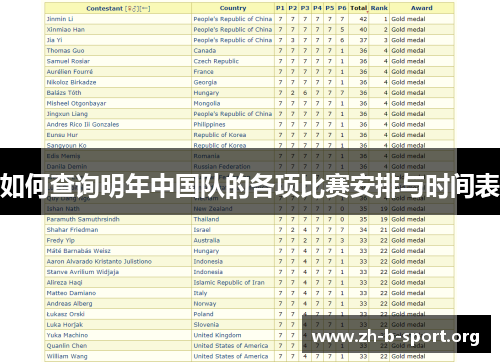
Task: Open contestant Fredy Yip
Action: [61, 240]
